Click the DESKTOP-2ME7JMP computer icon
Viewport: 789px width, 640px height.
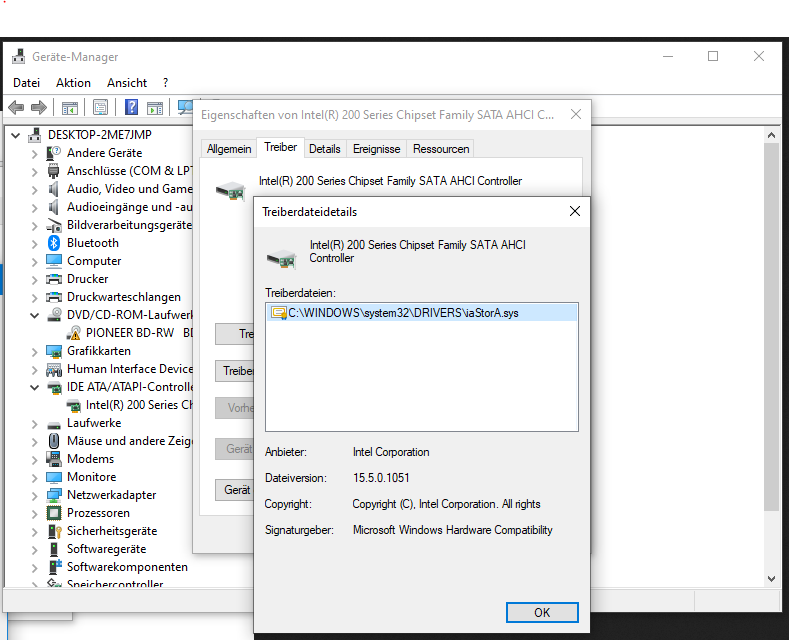click(35, 134)
